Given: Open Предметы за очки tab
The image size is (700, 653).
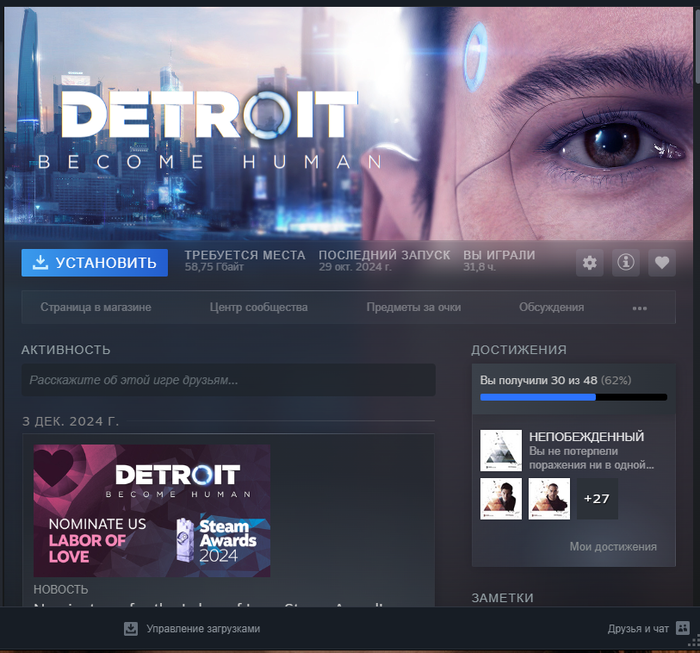Looking at the screenshot, I should (413, 307).
